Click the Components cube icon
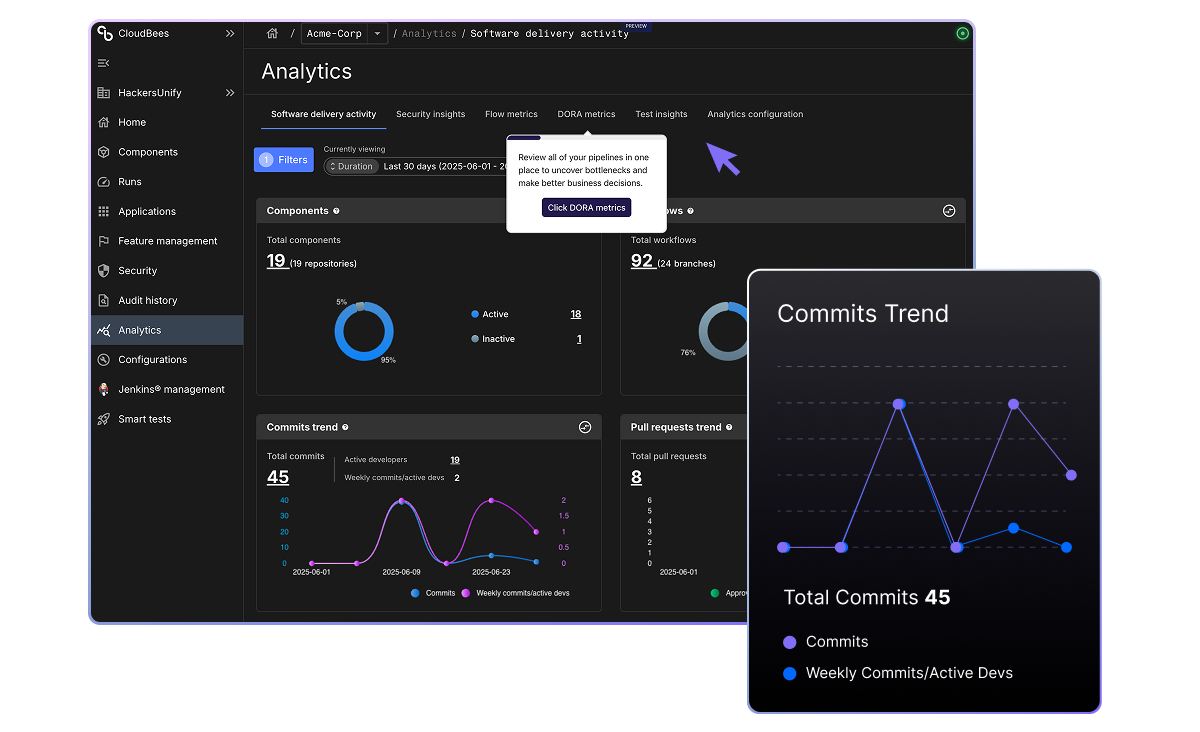 (x=103, y=152)
